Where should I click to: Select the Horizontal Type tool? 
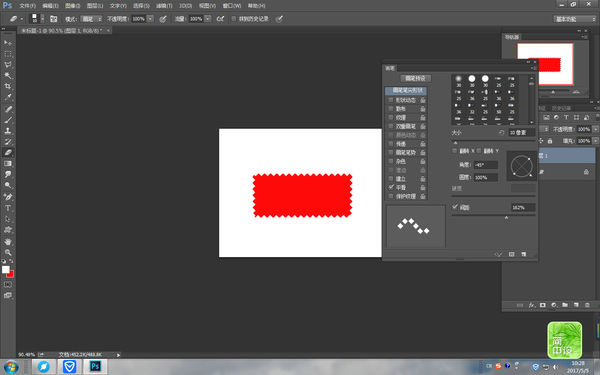8,208
